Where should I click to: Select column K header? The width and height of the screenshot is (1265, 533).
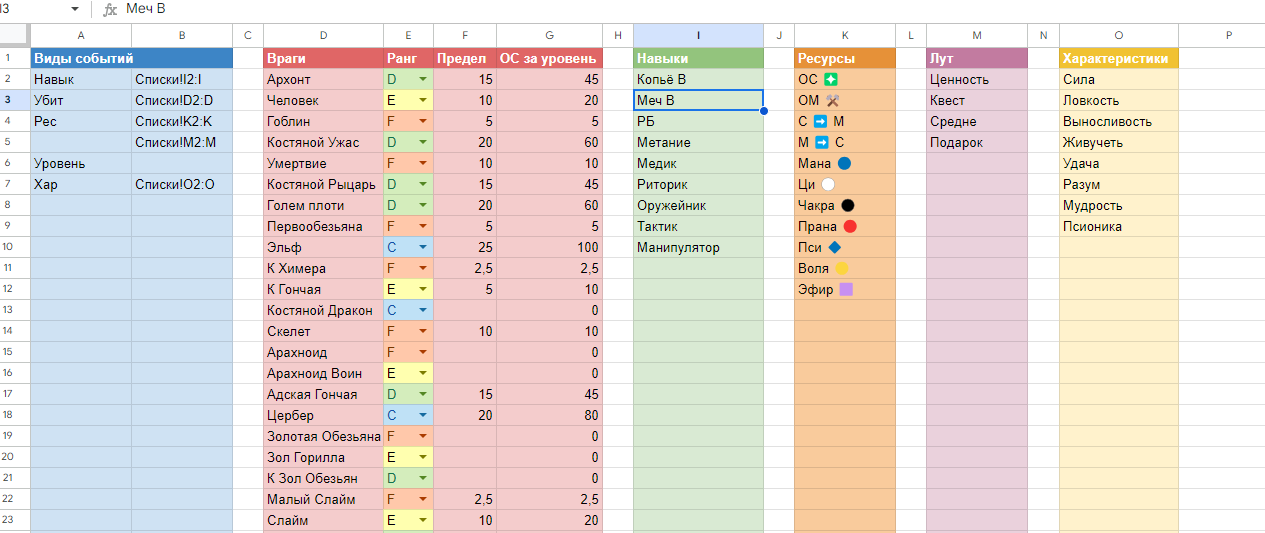pyautogui.click(x=845, y=36)
